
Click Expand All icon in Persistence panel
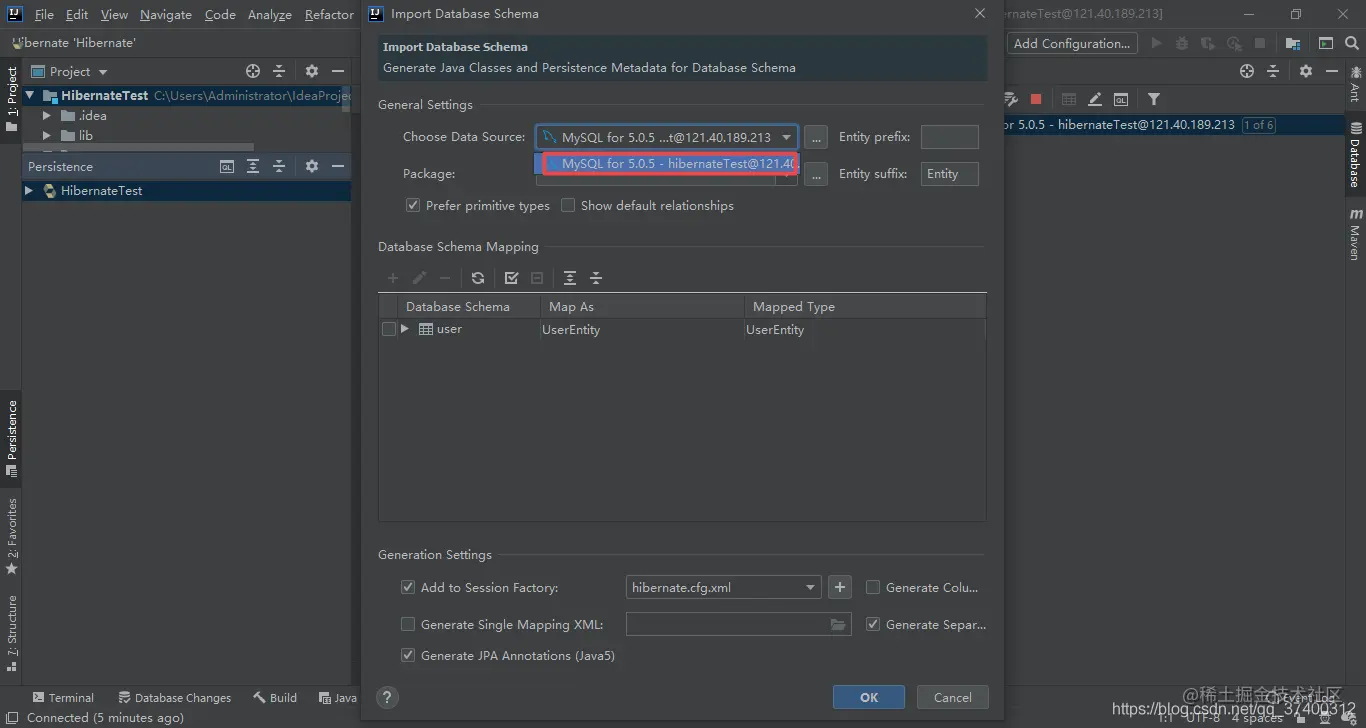[253, 166]
